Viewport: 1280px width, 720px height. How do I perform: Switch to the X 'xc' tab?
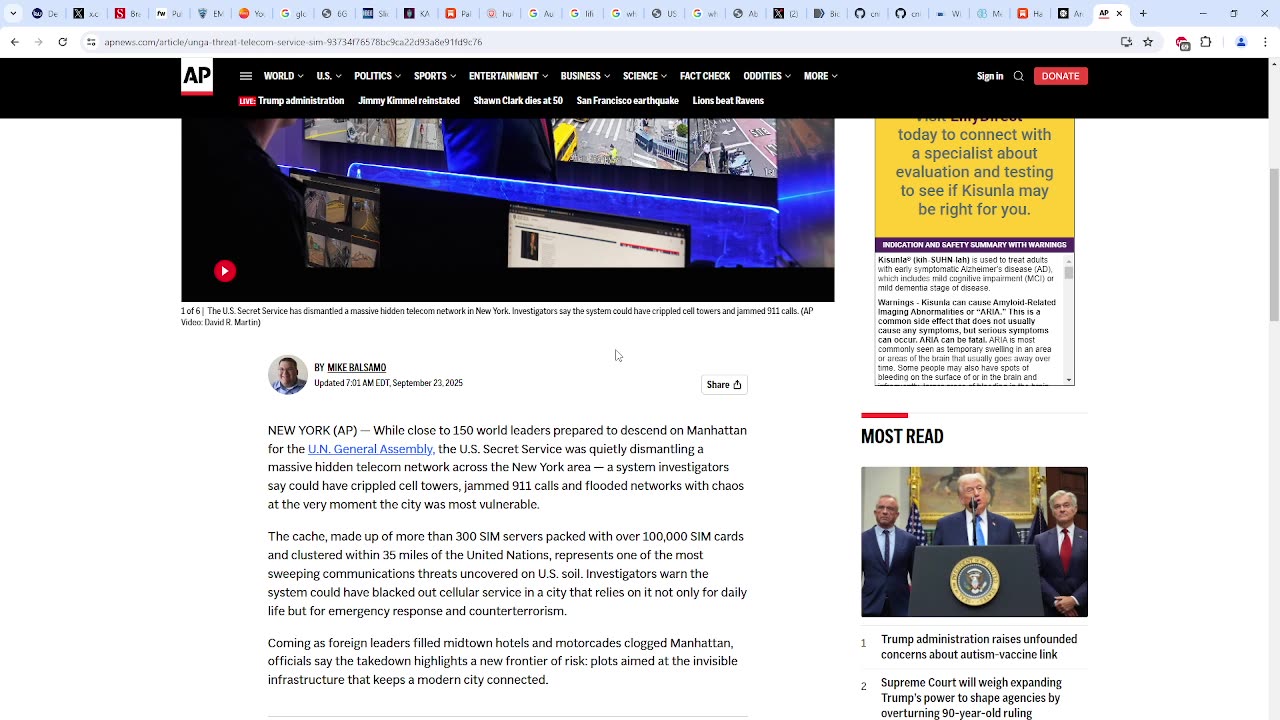point(87,14)
